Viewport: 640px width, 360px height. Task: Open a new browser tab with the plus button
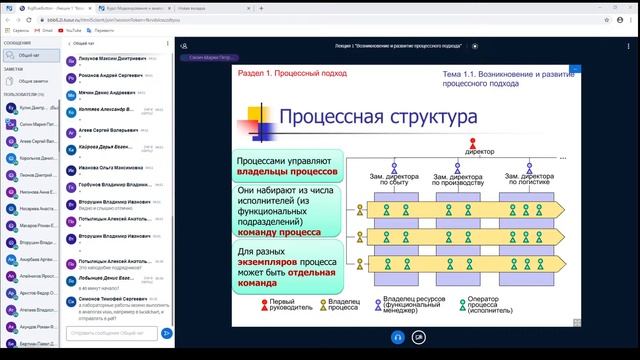[261, 8]
